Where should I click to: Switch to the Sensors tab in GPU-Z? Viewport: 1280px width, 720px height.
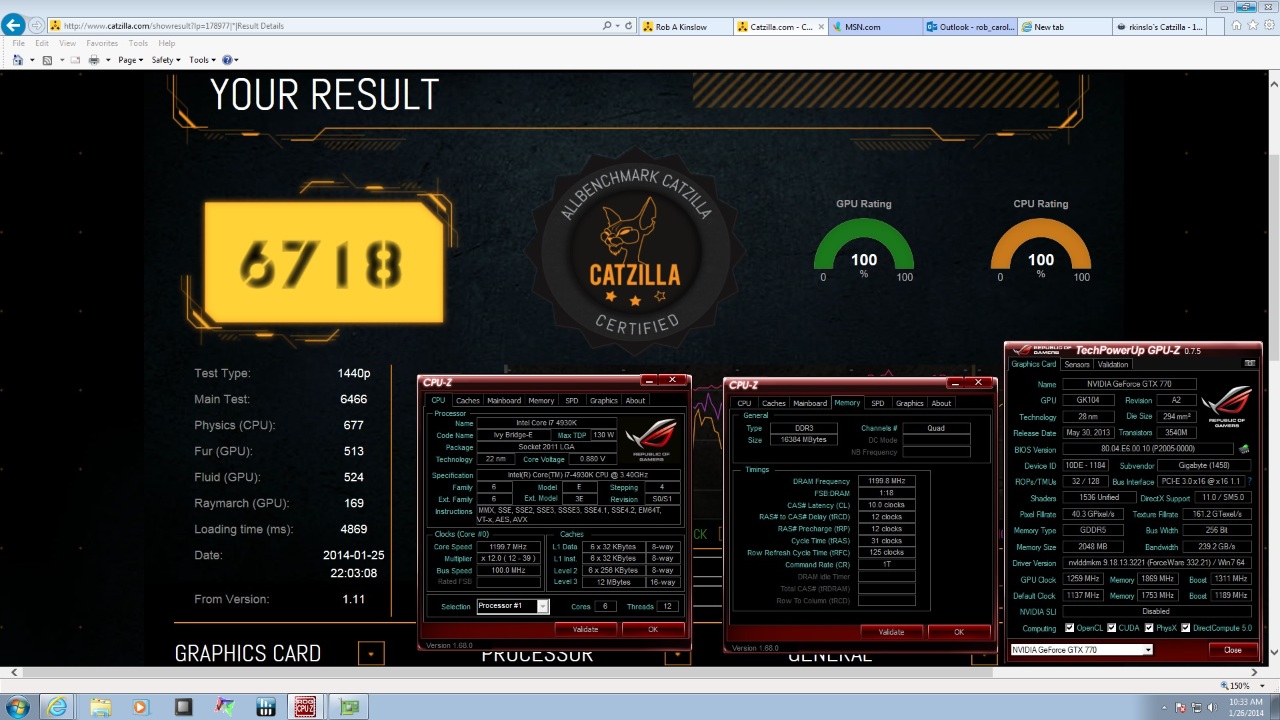1076,364
